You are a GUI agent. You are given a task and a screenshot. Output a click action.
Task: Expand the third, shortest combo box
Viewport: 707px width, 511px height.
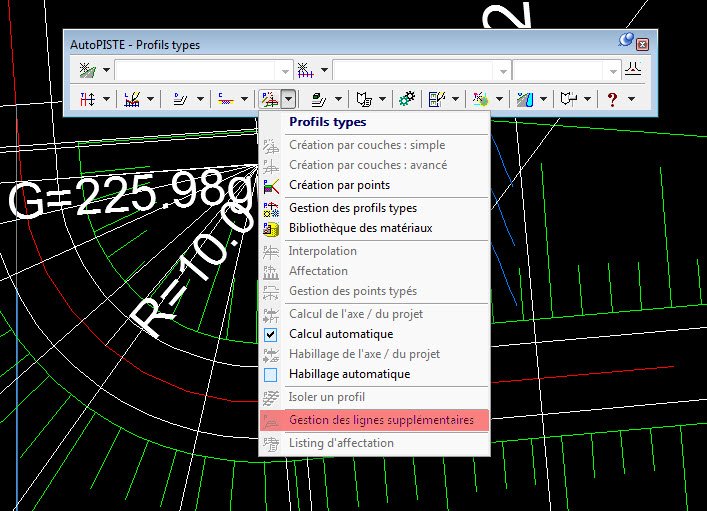613,71
